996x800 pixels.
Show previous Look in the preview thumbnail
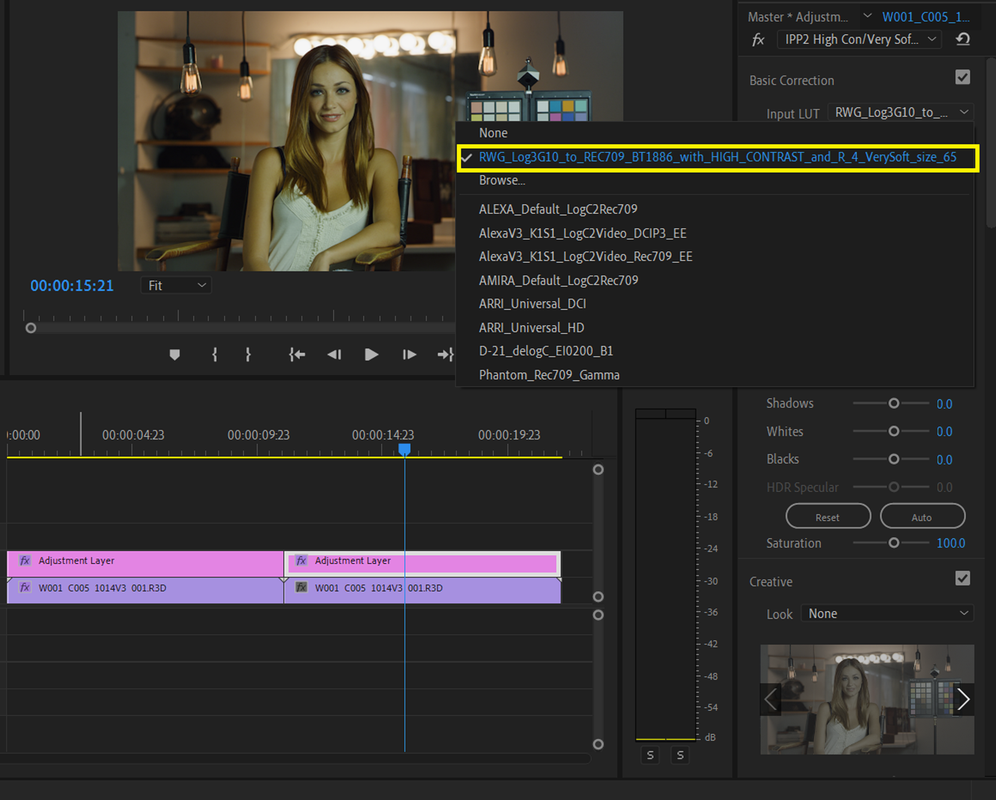[x=771, y=700]
